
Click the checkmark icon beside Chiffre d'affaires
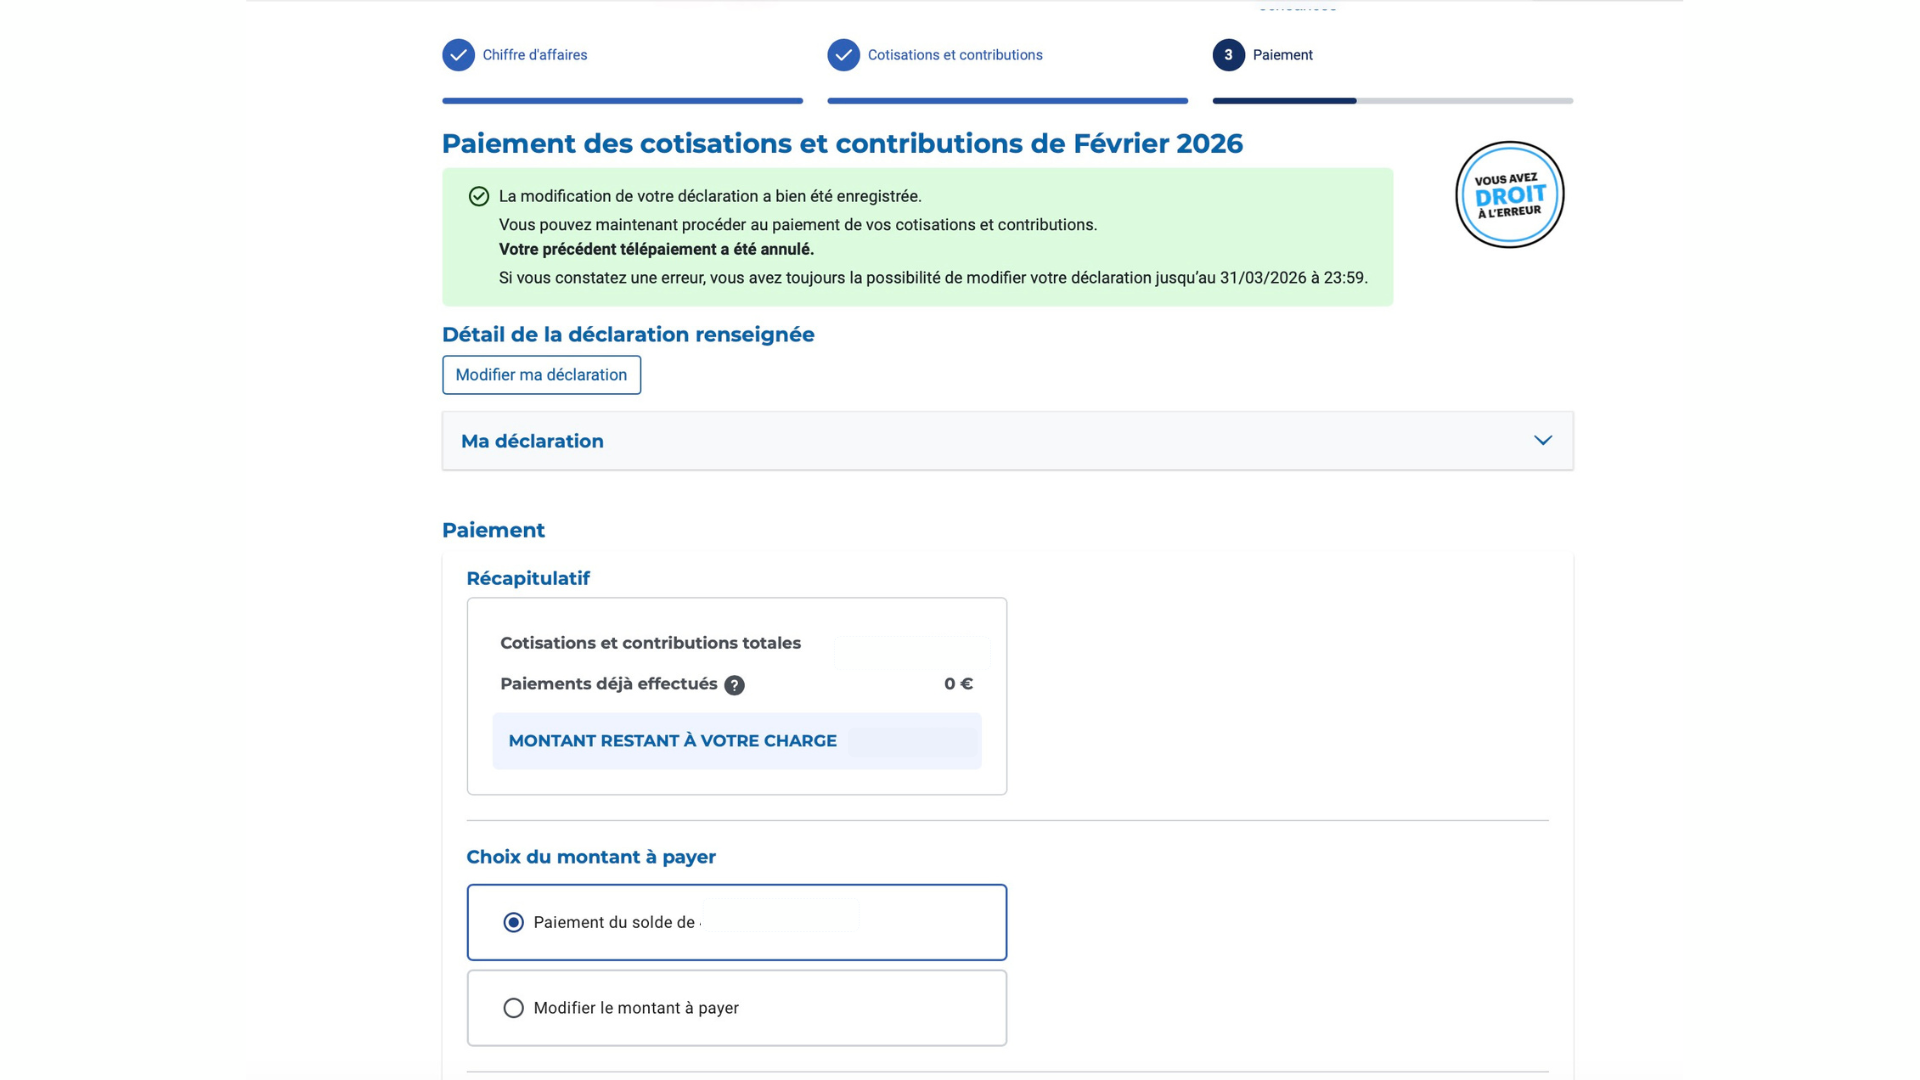pos(458,55)
